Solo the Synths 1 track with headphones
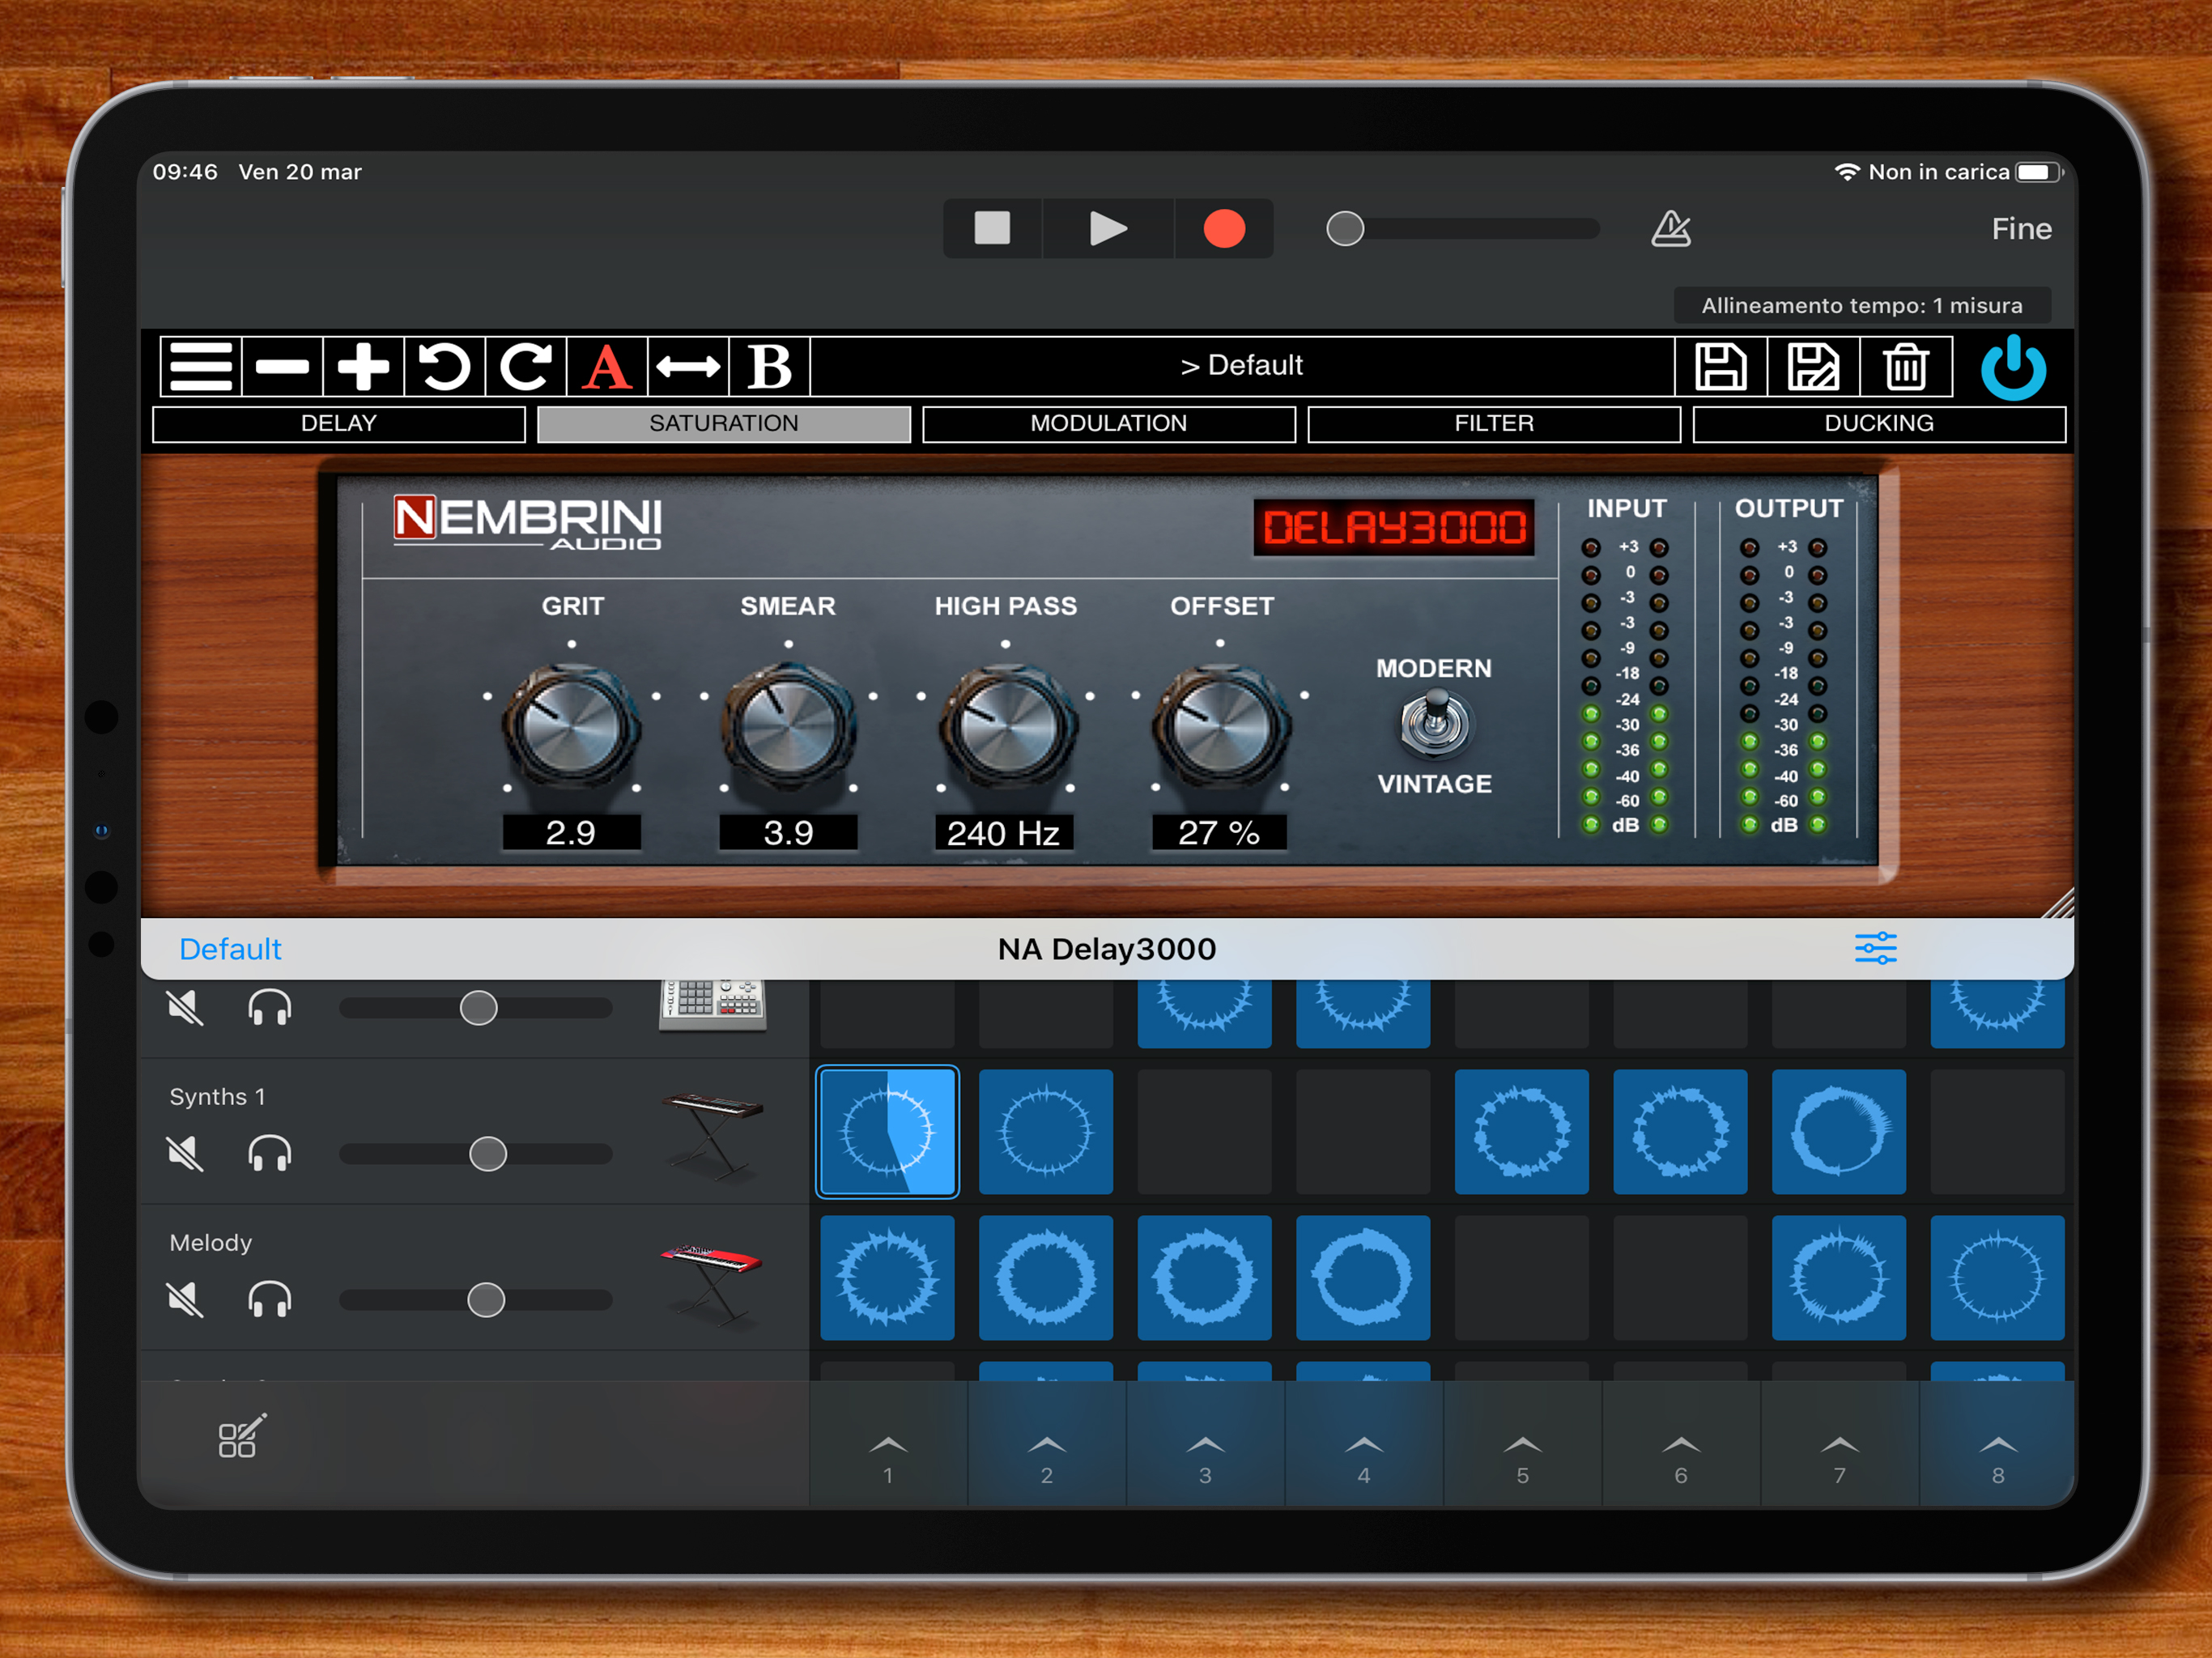2212x1658 pixels. tap(269, 1154)
